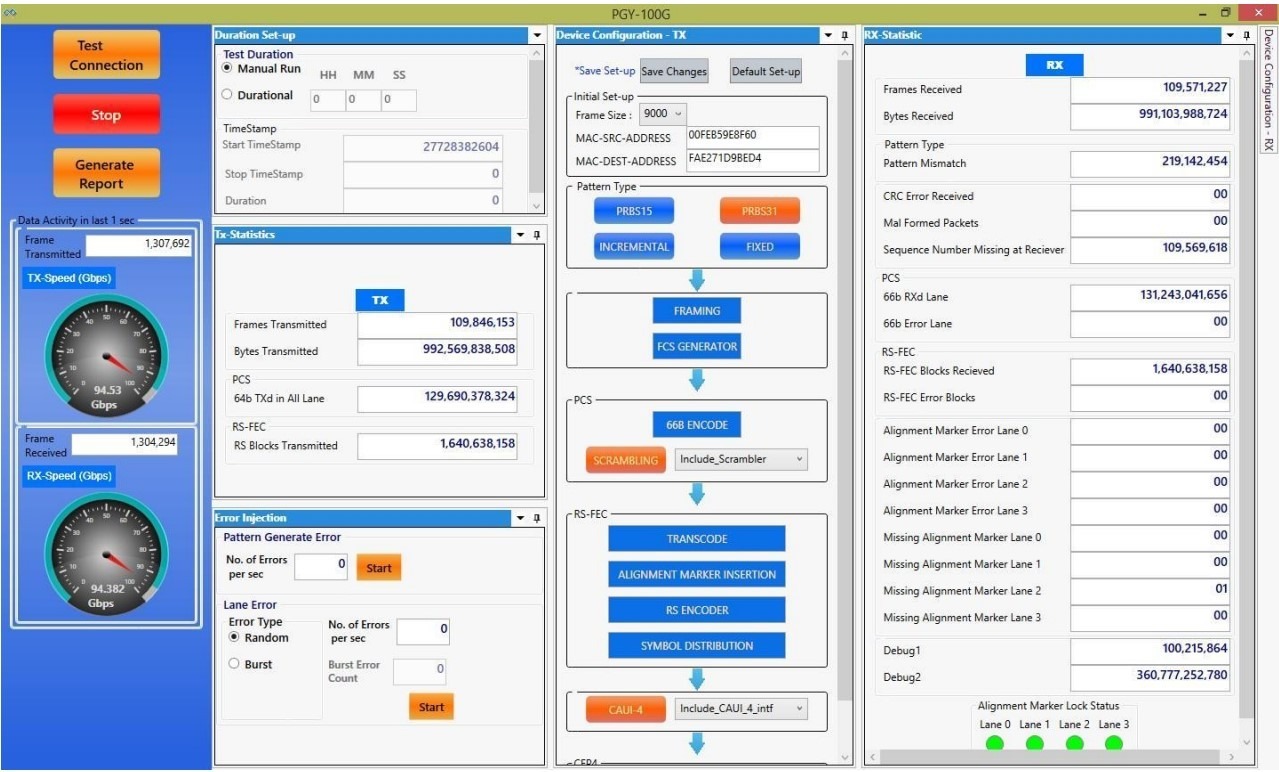Viewport: 1279px width, 772px height.
Task: Click the RX-Speed gauge
Action: click(x=106, y=553)
